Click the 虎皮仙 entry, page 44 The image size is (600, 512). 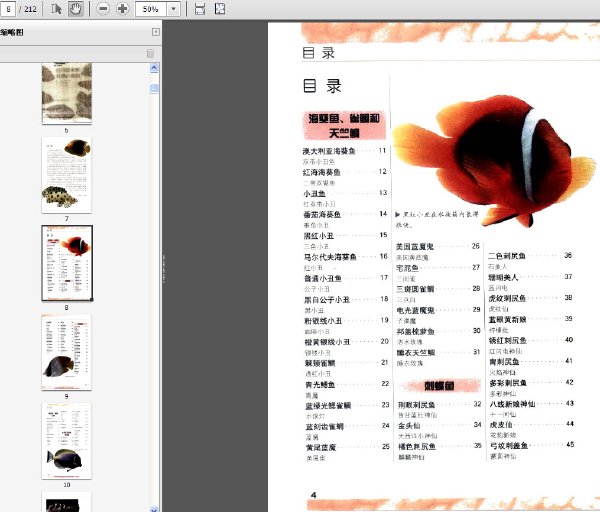tap(532, 424)
